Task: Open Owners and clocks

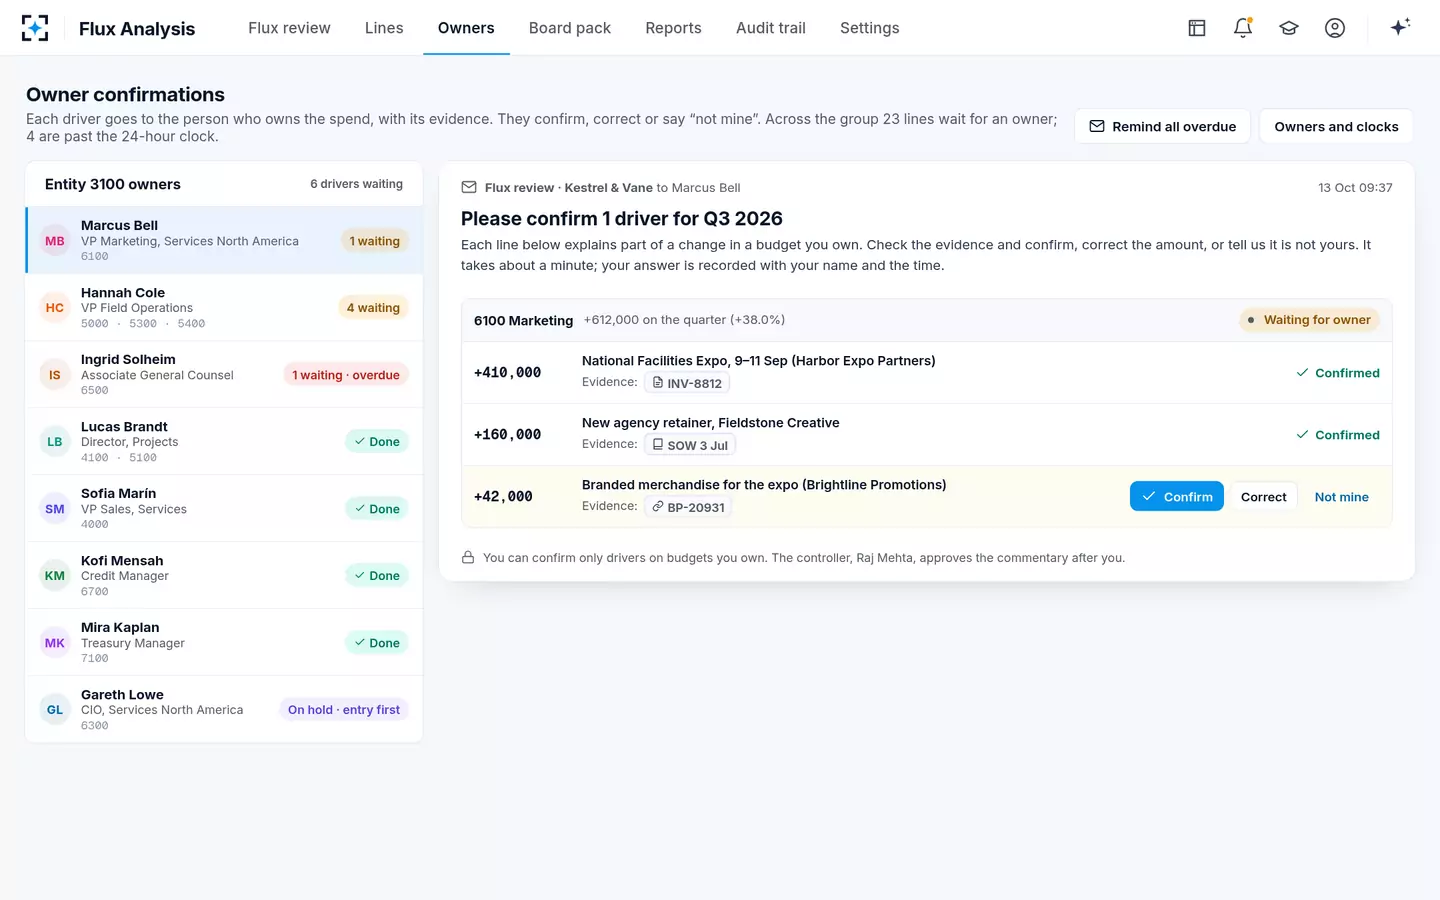Action: point(1336,126)
